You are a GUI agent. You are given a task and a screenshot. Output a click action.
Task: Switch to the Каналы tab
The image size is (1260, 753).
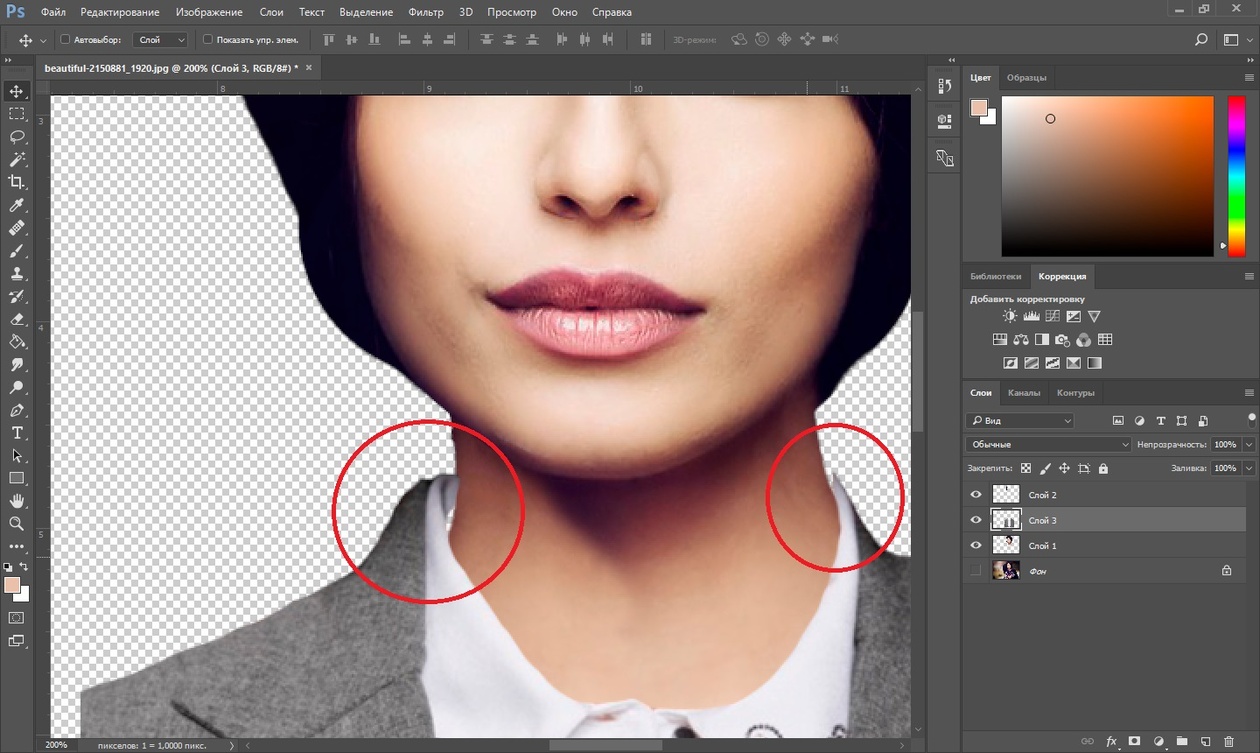point(1023,392)
